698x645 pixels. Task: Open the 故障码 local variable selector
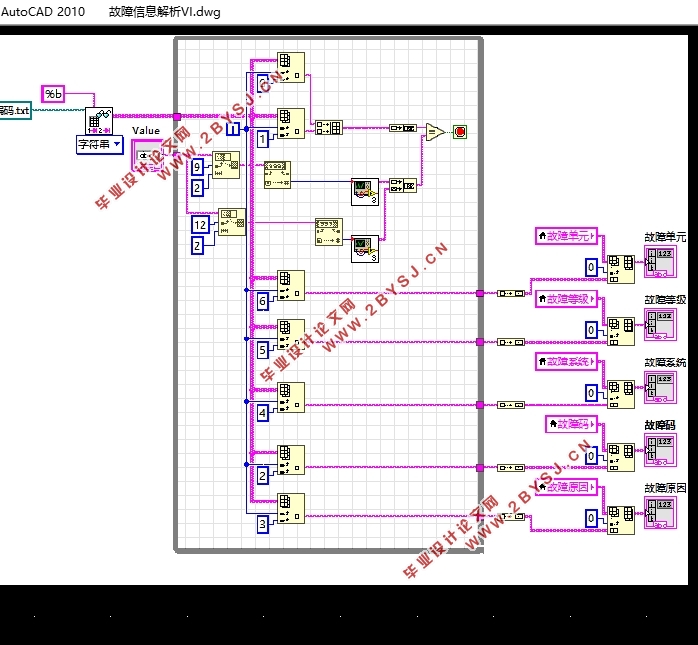click(x=572, y=424)
